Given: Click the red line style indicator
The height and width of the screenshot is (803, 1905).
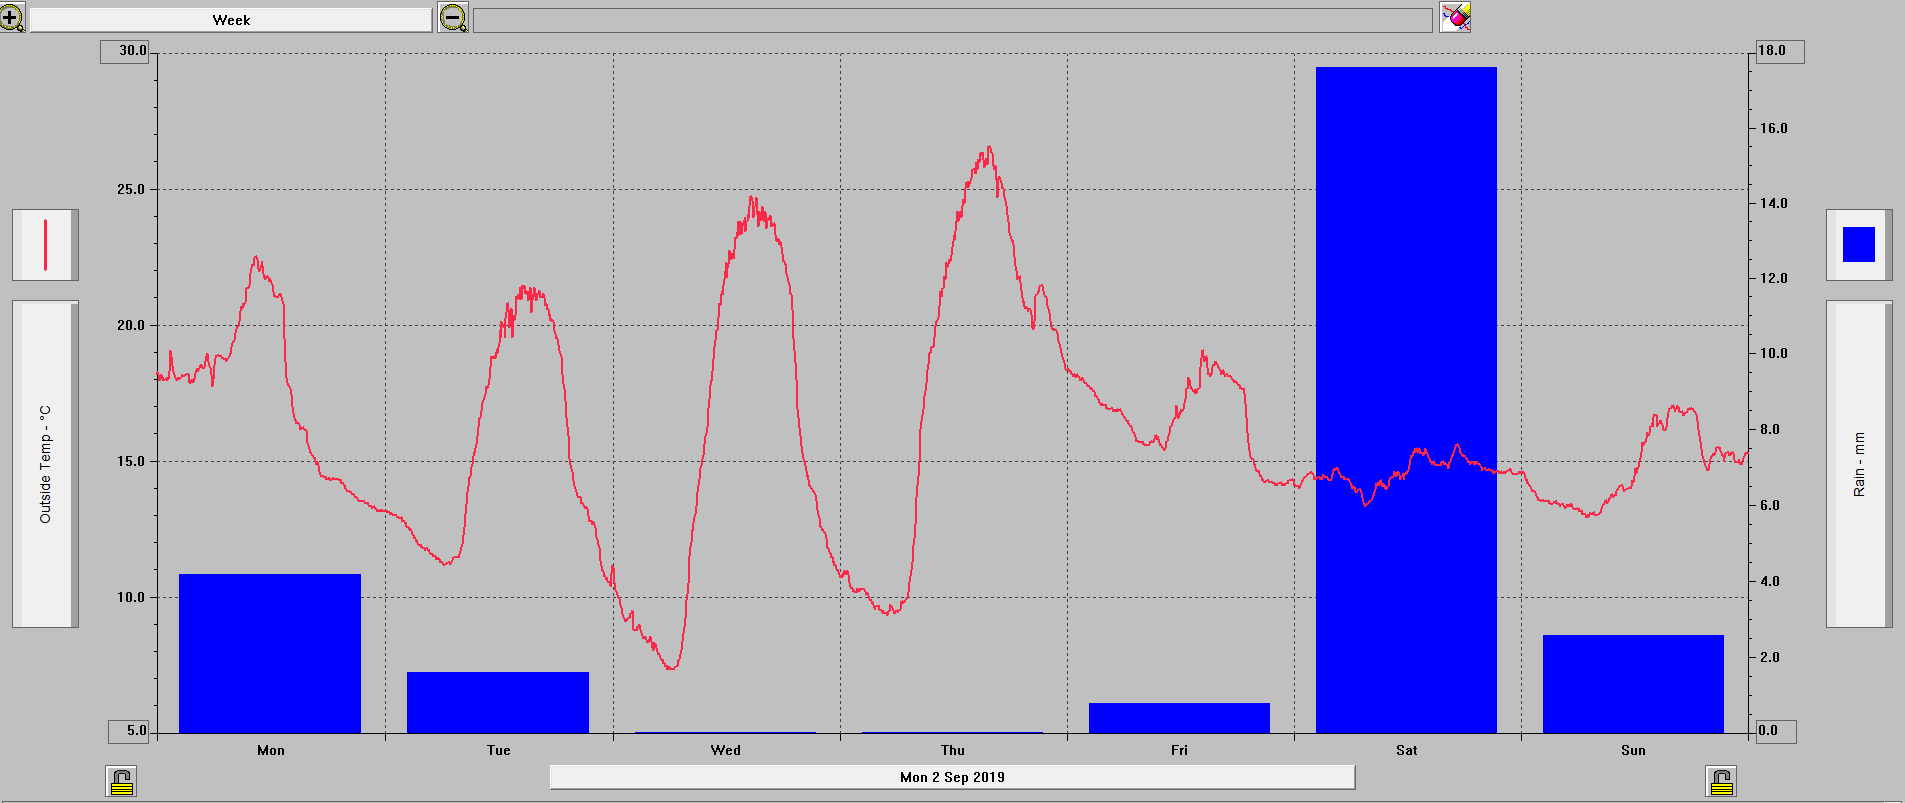Looking at the screenshot, I should [x=45, y=245].
